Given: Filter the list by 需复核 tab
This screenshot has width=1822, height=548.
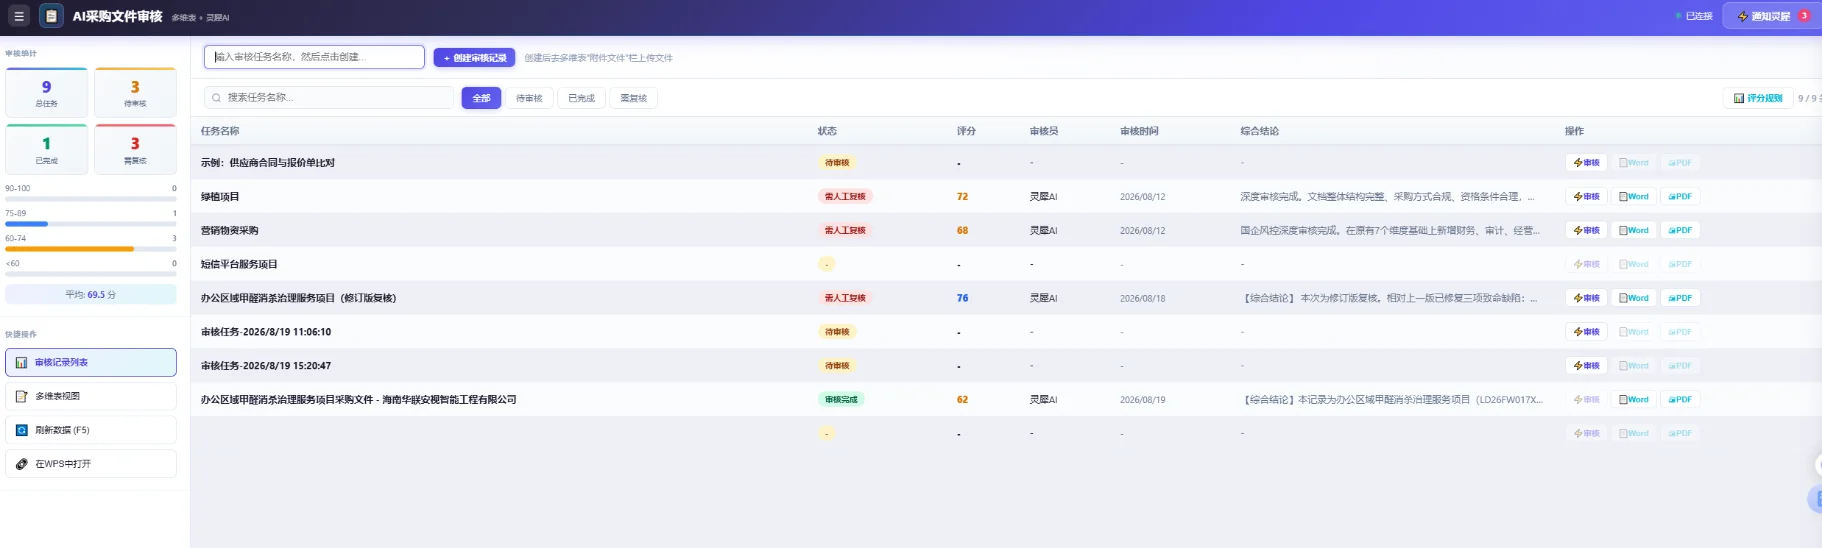Looking at the screenshot, I should click(633, 98).
